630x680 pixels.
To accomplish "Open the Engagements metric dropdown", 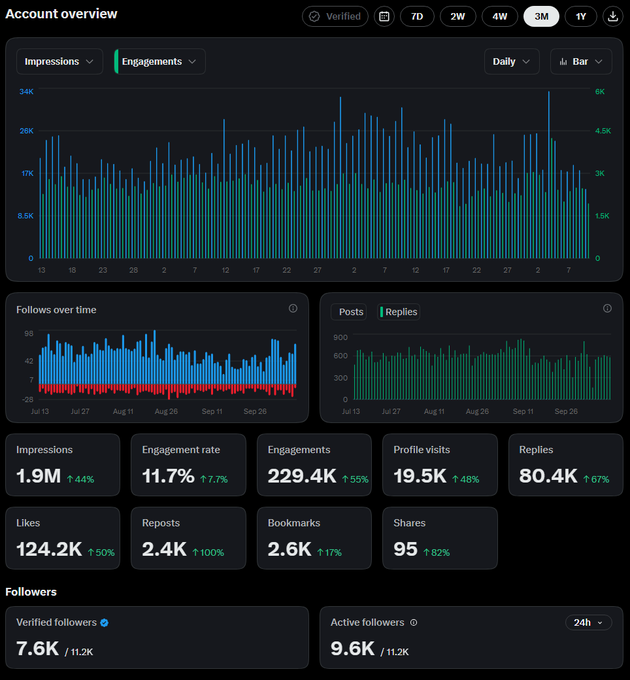I will [x=160, y=62].
